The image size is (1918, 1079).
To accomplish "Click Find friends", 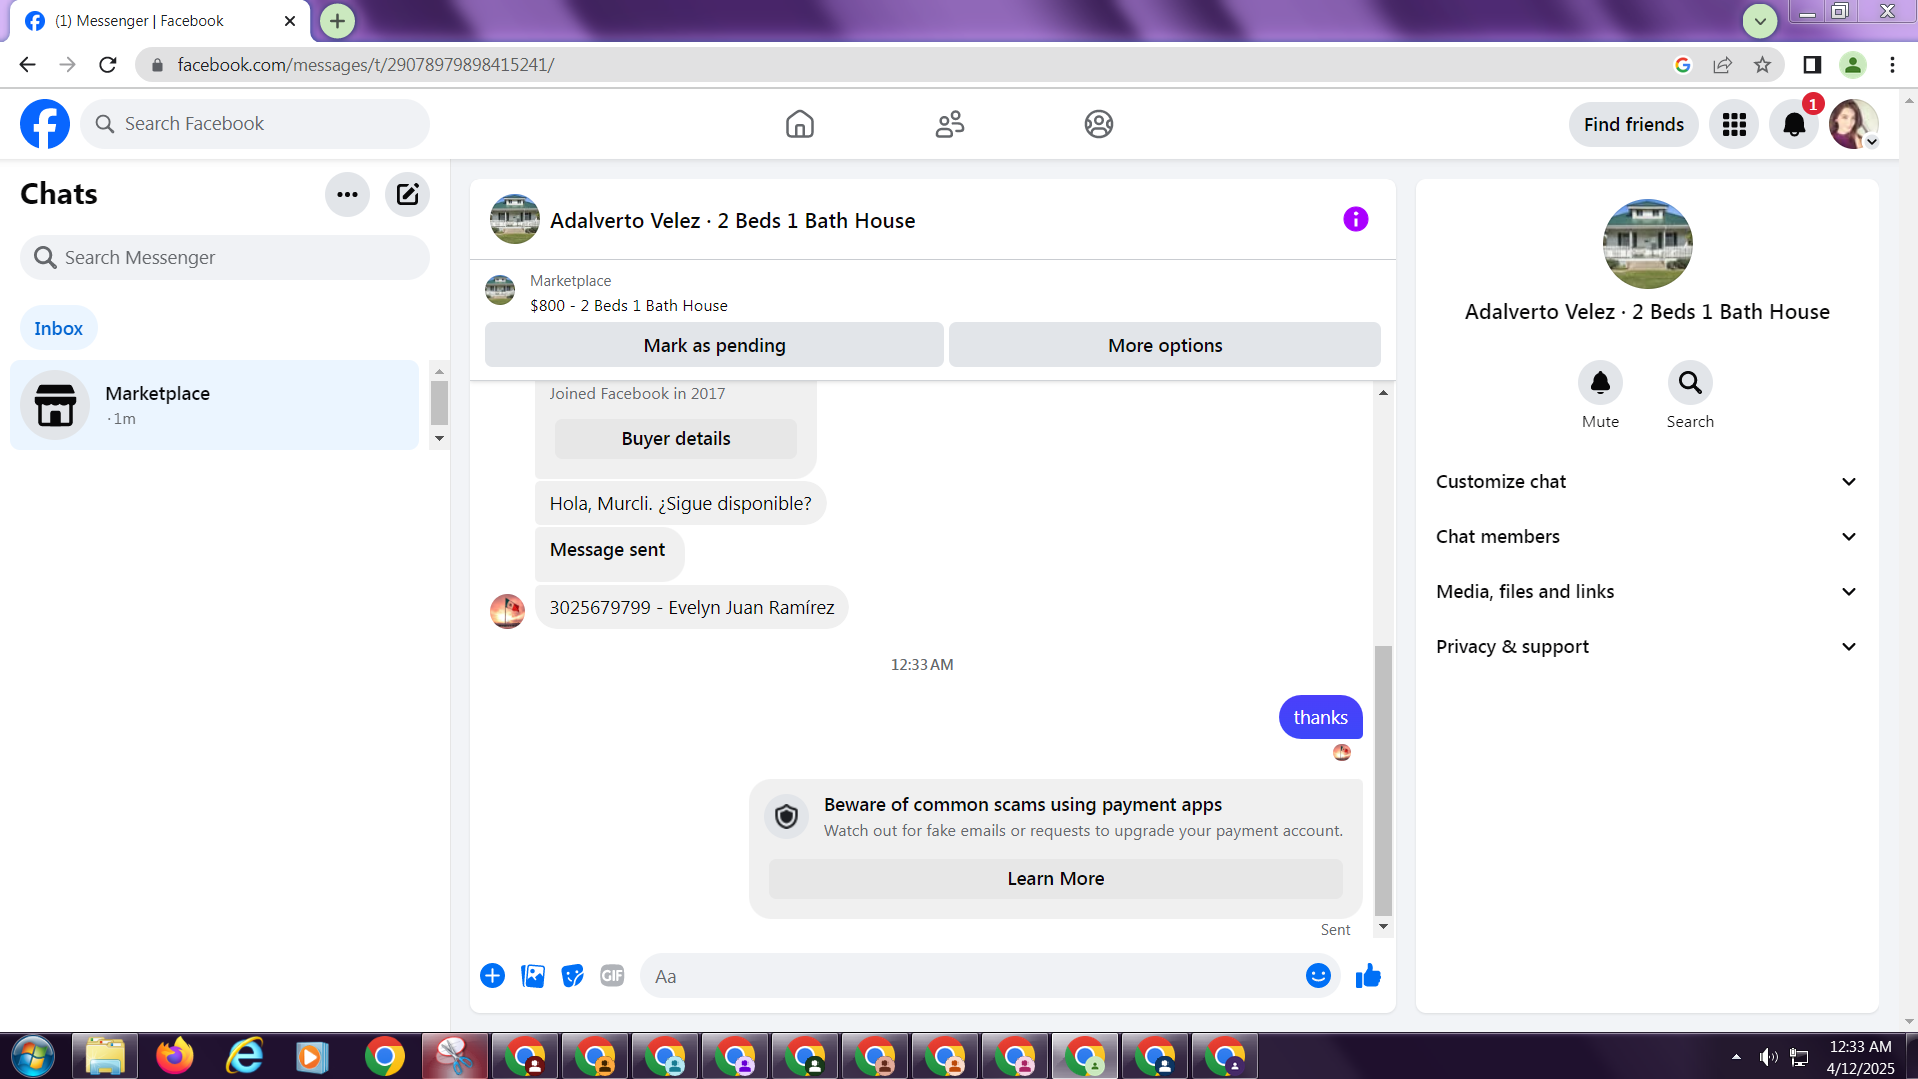I will pos(1633,124).
